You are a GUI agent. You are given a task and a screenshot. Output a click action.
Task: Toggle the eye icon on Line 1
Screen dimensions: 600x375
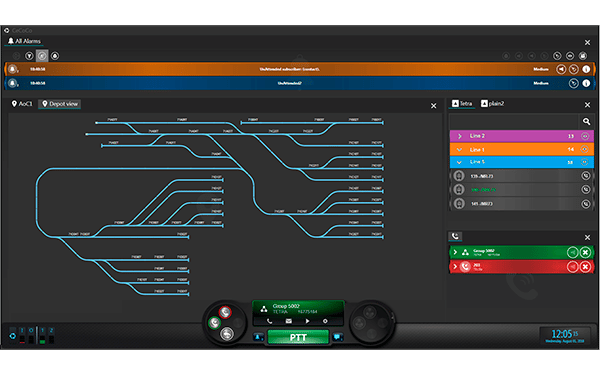click(584, 149)
